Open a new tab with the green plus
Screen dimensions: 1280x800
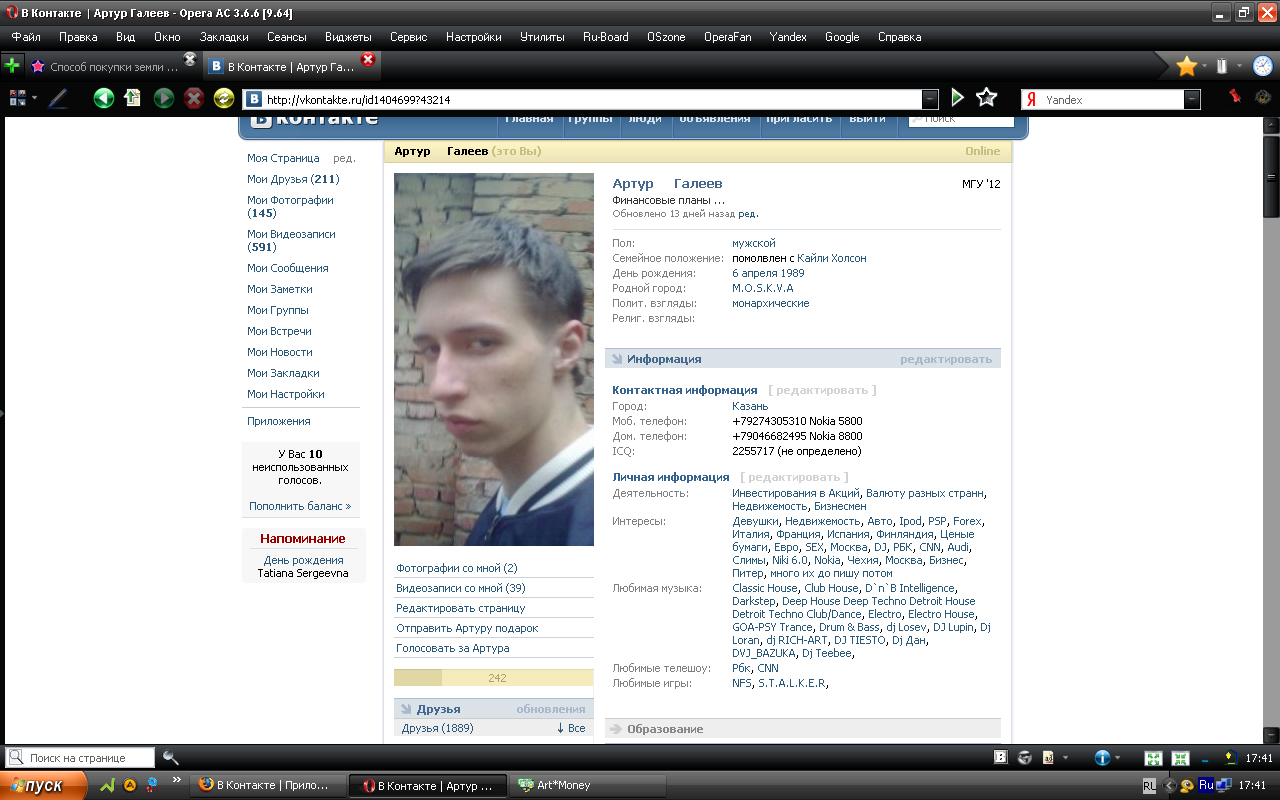pos(12,66)
